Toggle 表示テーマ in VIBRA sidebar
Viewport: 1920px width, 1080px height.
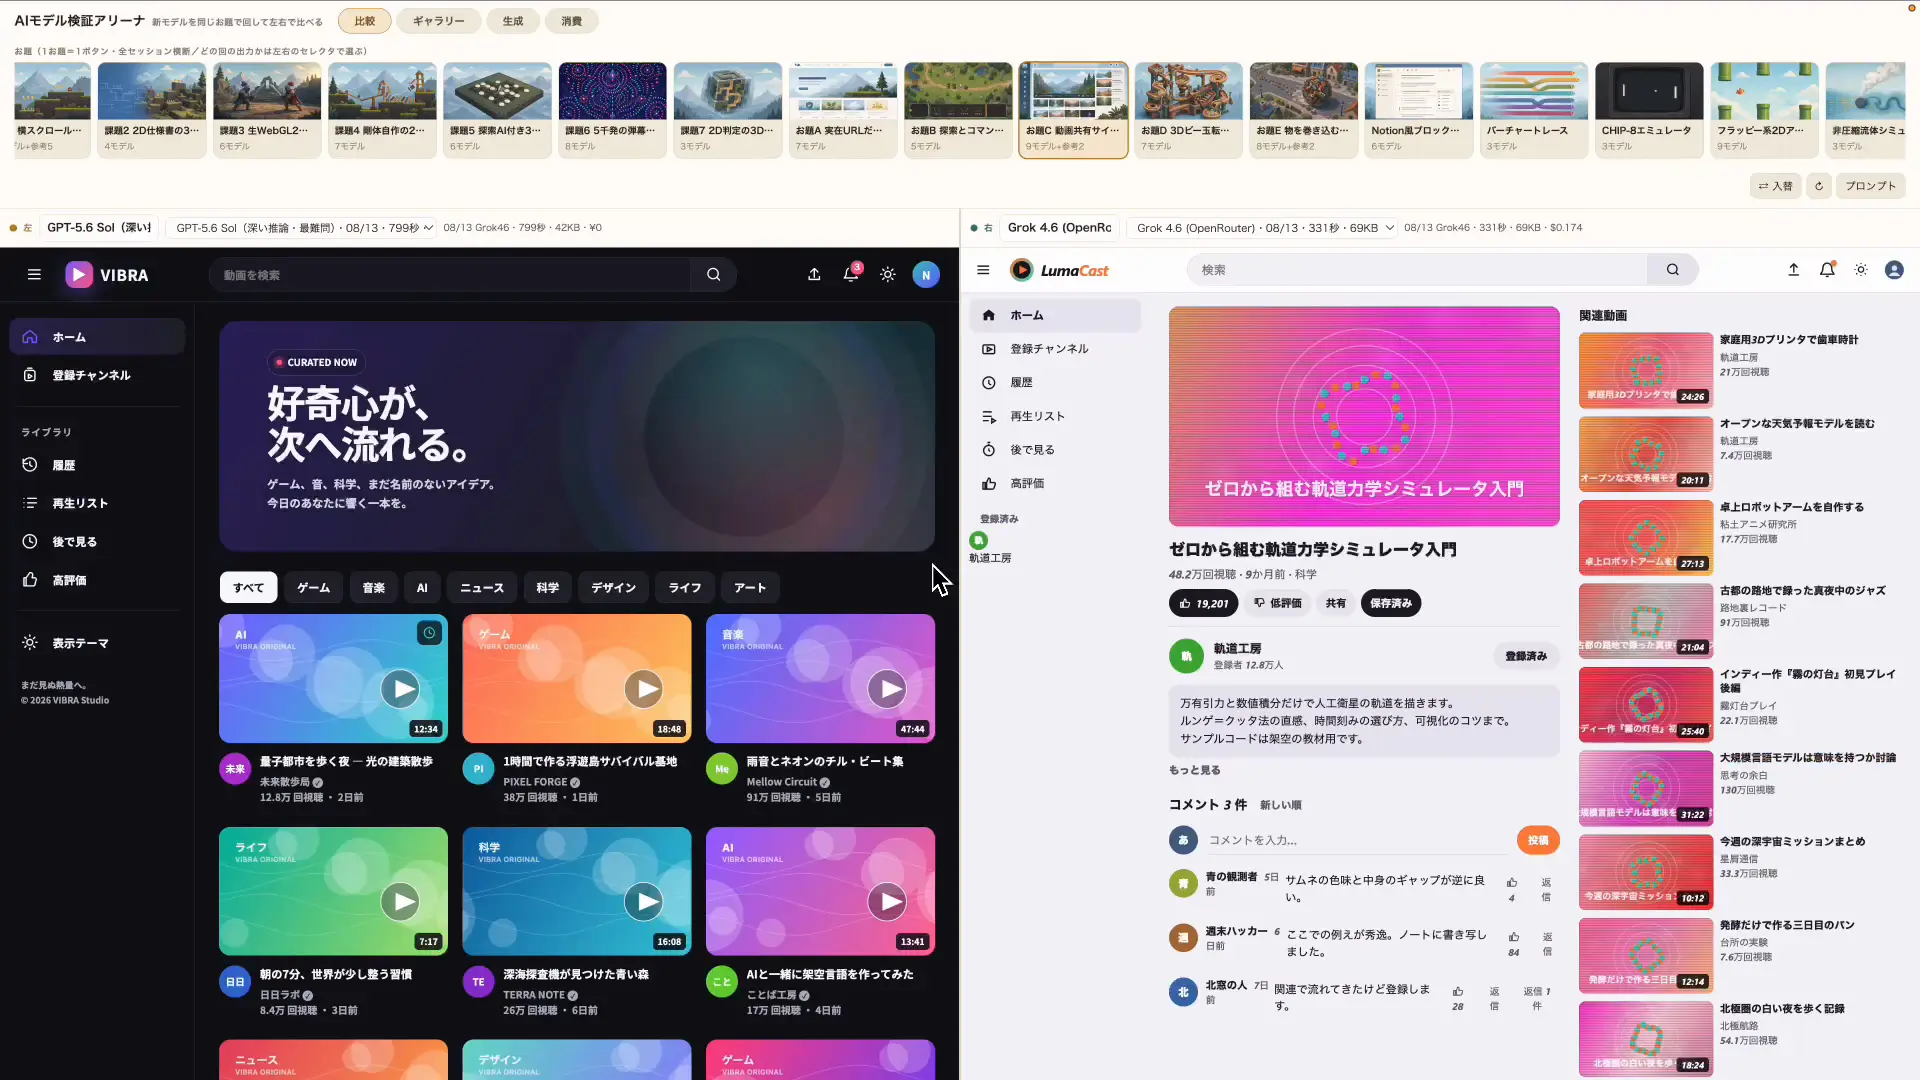(x=97, y=643)
